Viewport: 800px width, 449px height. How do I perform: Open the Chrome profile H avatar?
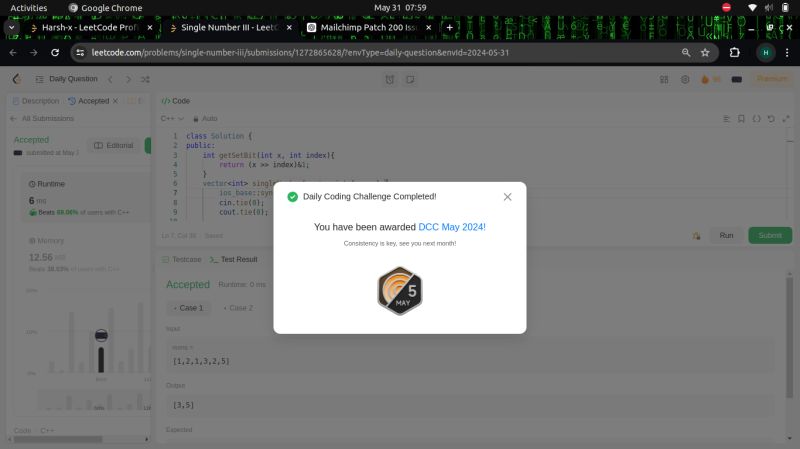tap(766, 53)
